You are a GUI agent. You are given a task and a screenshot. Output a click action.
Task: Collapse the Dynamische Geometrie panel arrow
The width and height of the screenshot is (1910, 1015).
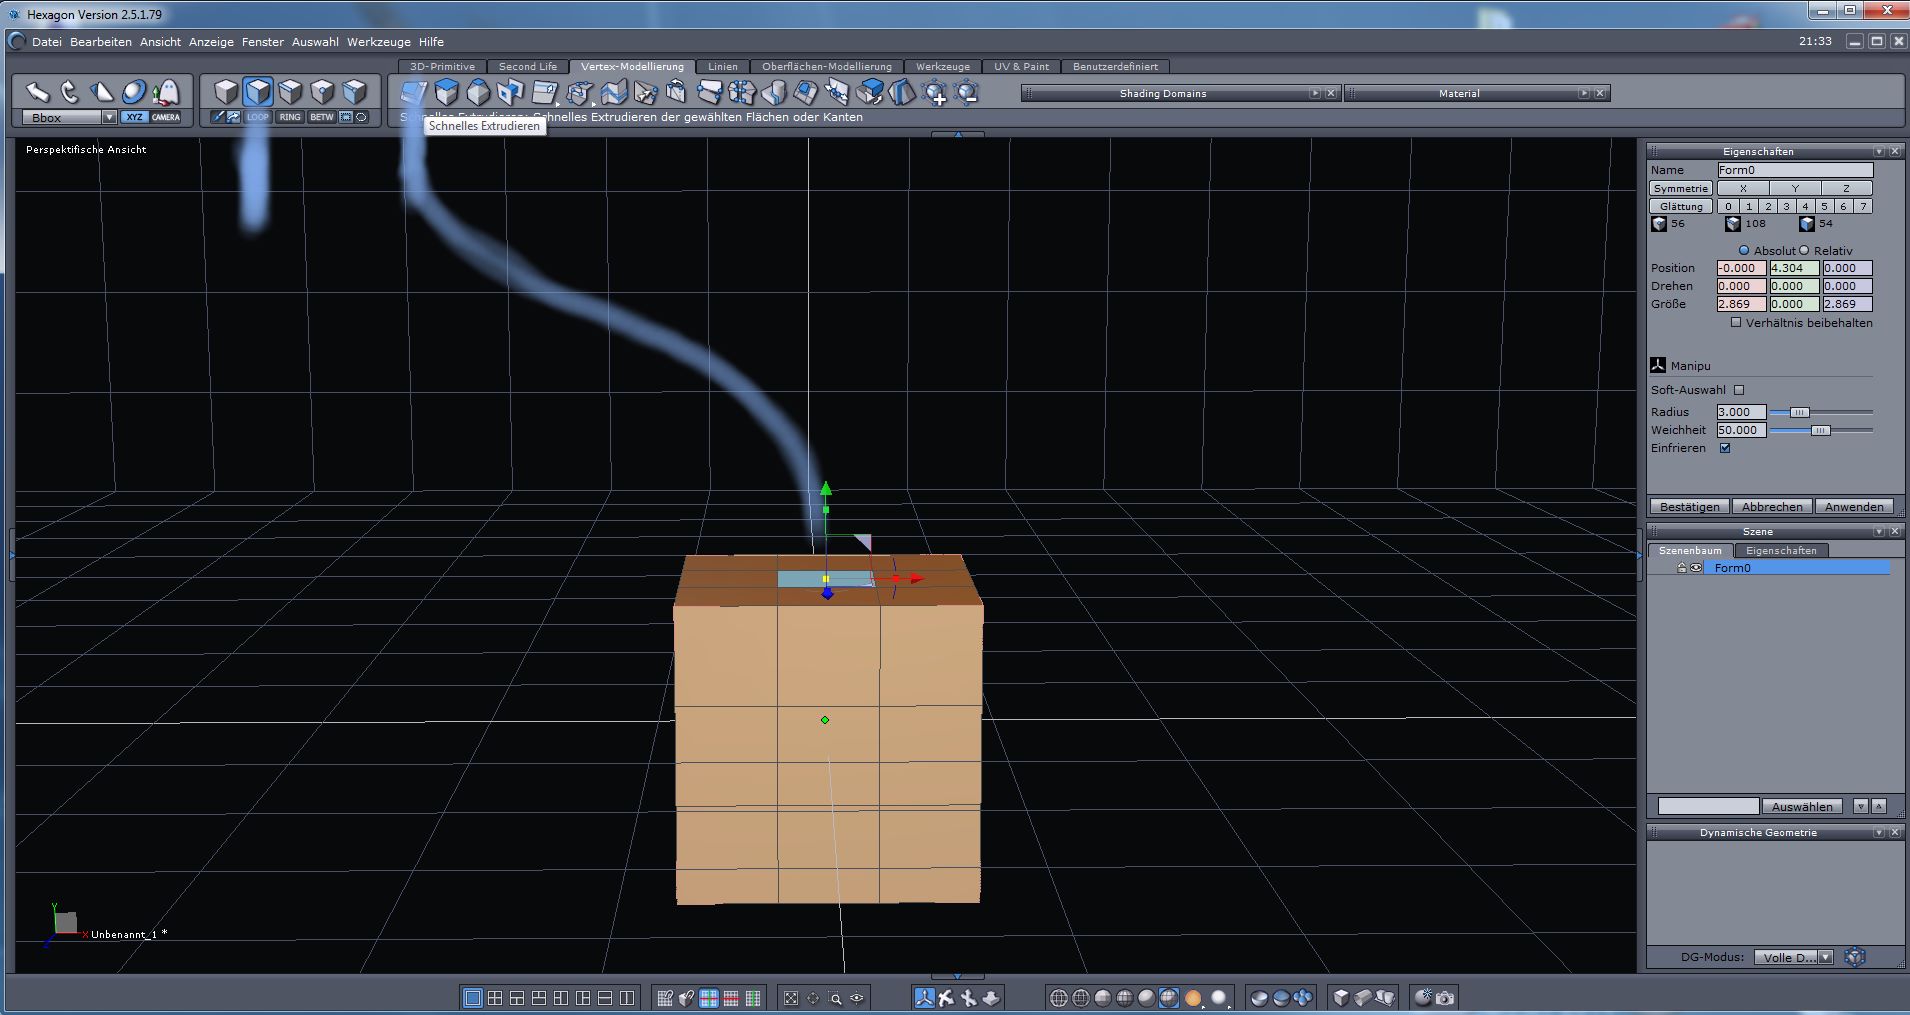pyautogui.click(x=1879, y=833)
